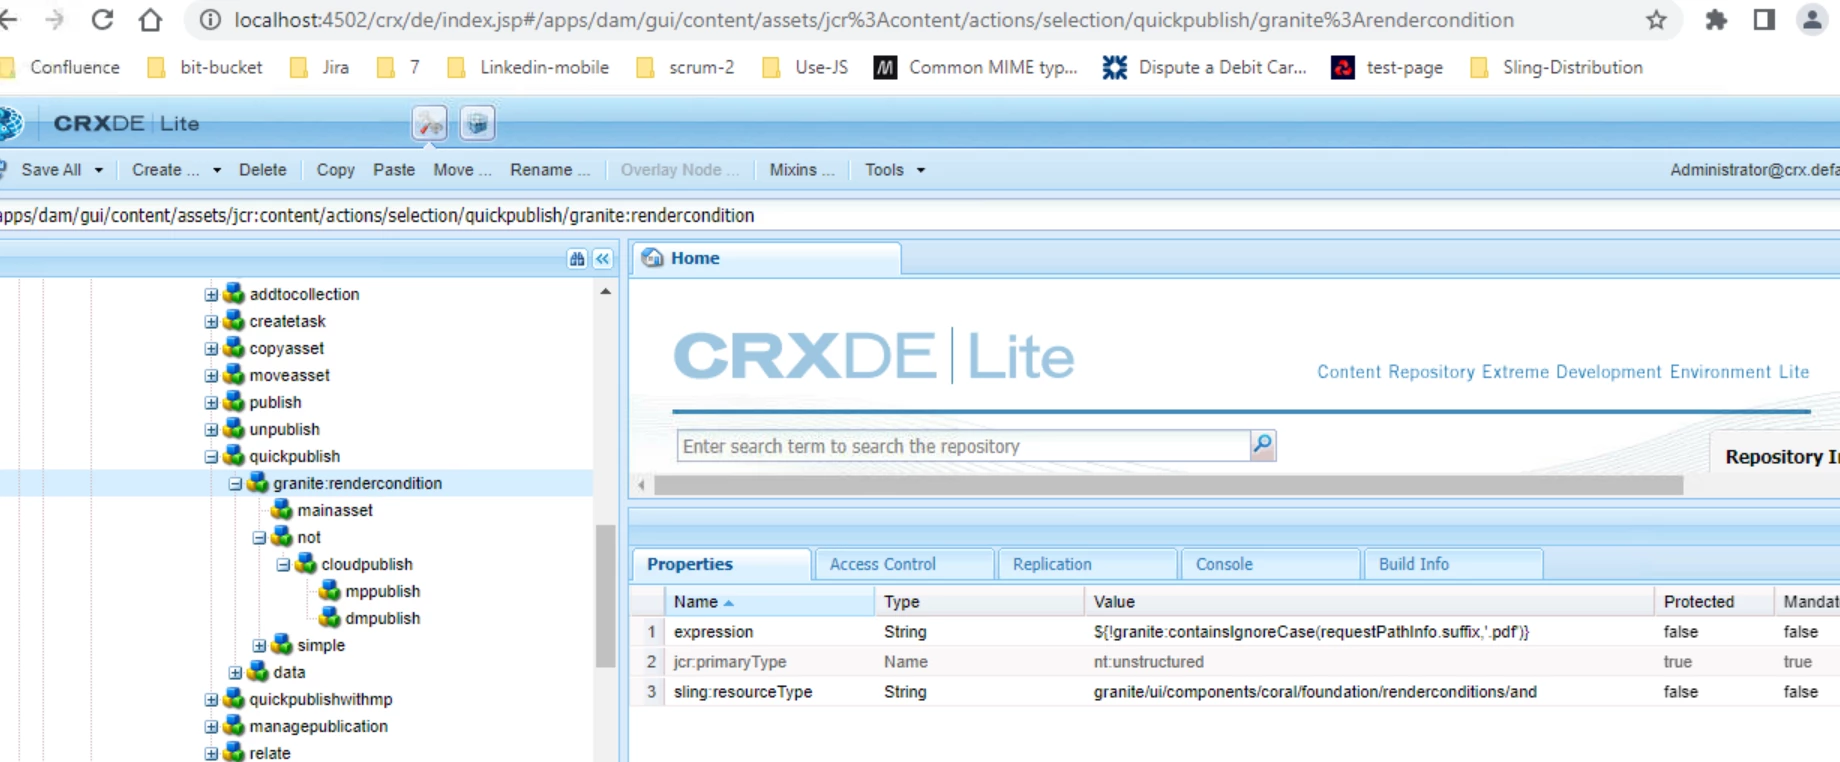Image resolution: width=1840 pixels, height=762 pixels.
Task: Toggle browser side panel icon
Action: [1764, 19]
